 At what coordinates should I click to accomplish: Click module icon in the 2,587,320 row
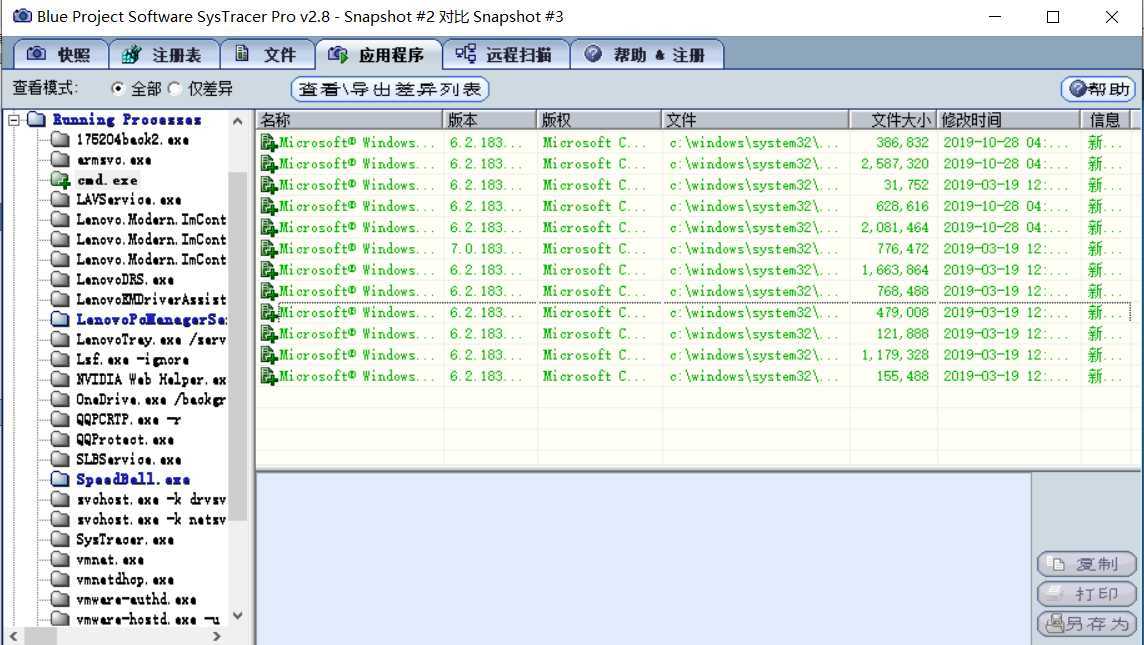(269, 163)
